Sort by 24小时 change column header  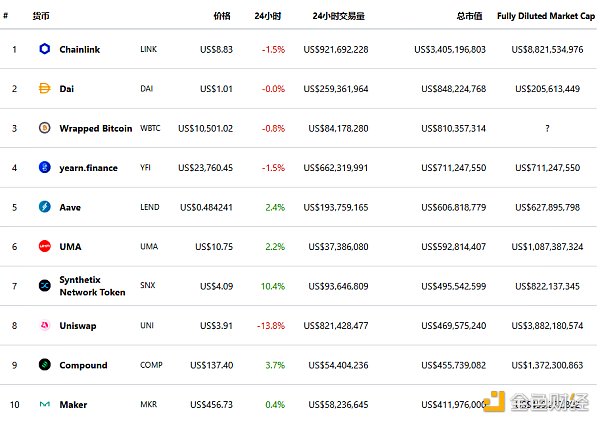coord(267,16)
